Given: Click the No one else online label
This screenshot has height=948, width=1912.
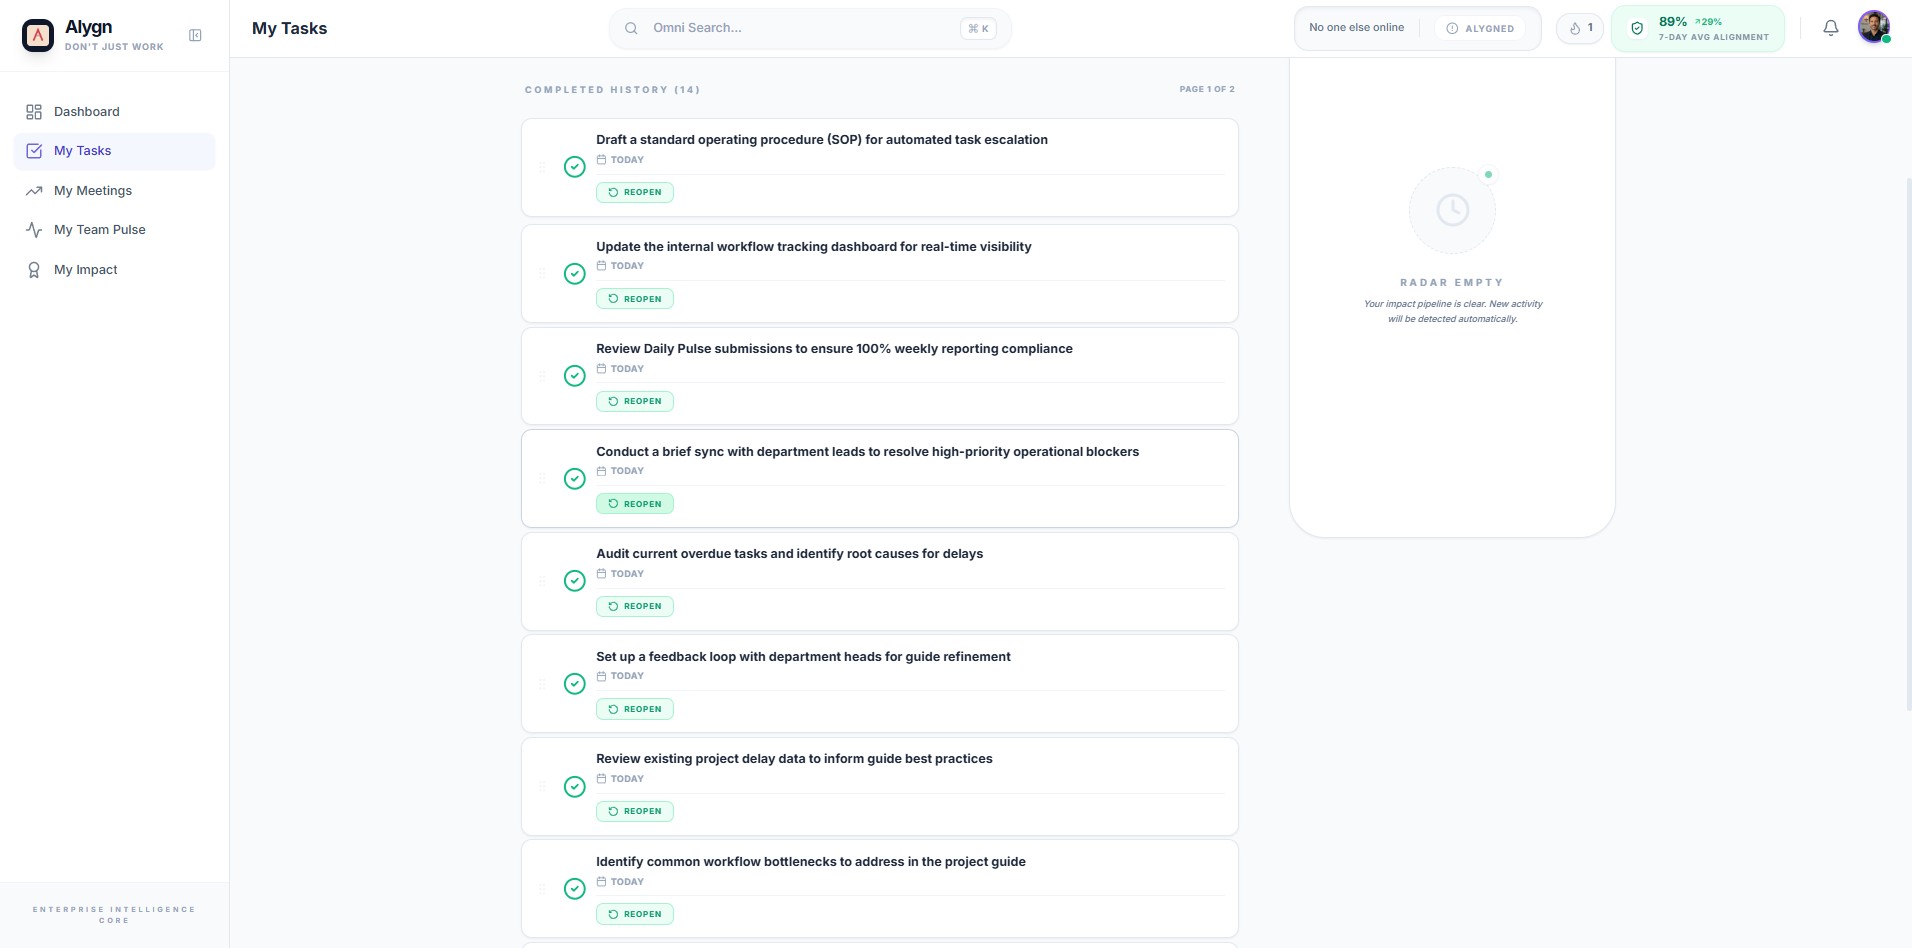Looking at the screenshot, I should pyautogui.click(x=1356, y=28).
